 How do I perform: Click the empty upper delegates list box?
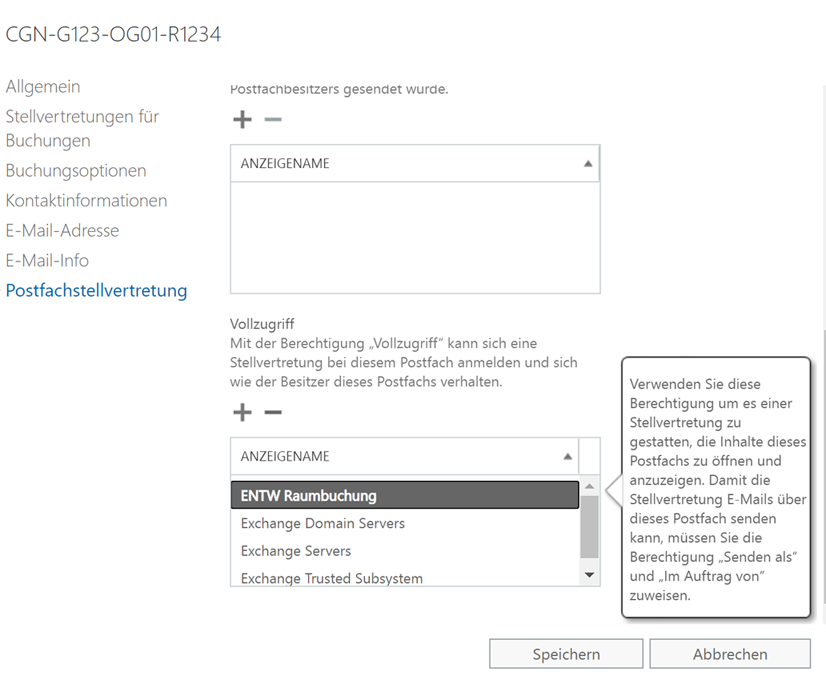415,238
